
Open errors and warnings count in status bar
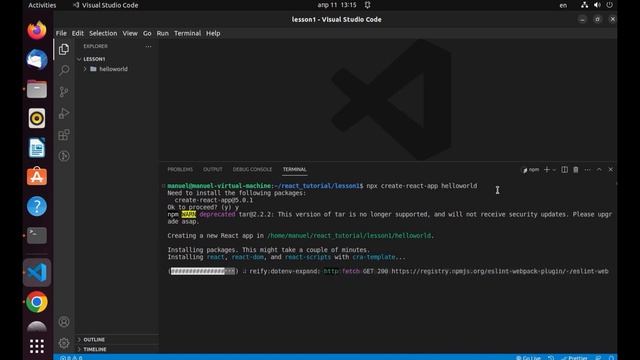tap(71, 358)
